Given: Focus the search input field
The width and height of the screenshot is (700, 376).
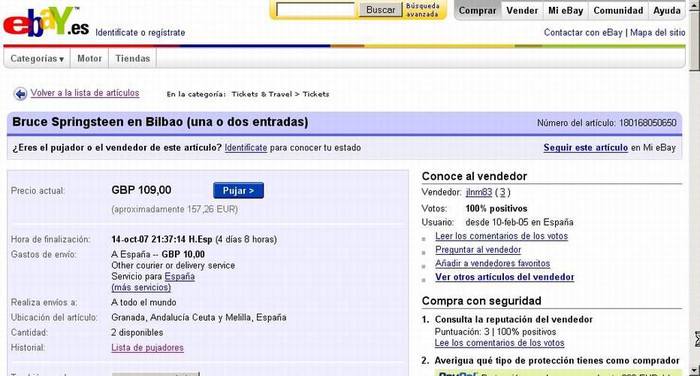Looking at the screenshot, I should pyautogui.click(x=315, y=10).
